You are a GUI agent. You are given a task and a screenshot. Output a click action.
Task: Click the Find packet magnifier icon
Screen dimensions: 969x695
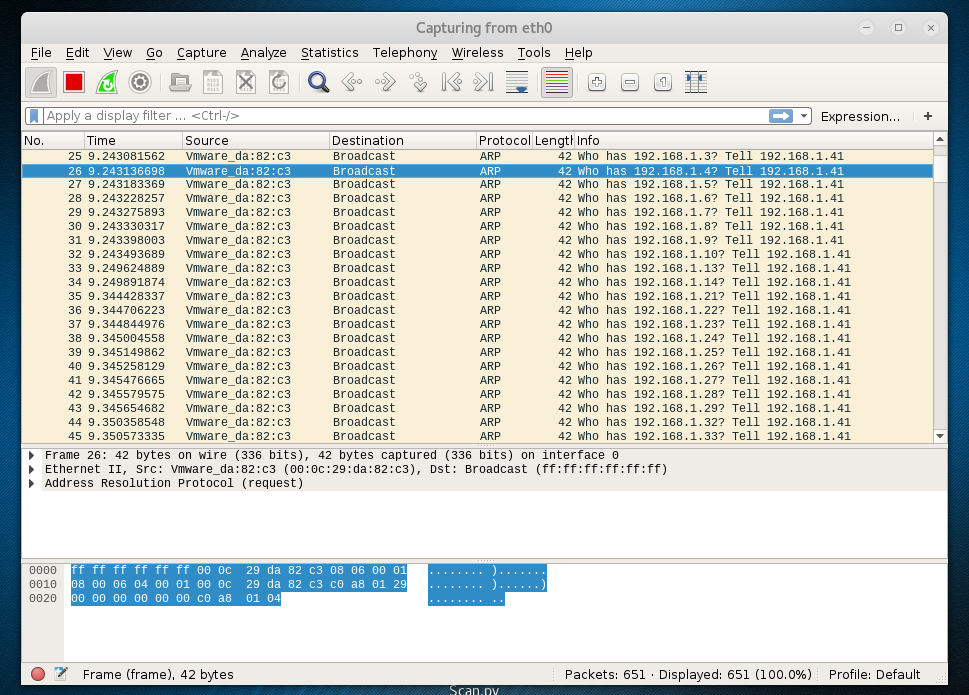tap(318, 82)
